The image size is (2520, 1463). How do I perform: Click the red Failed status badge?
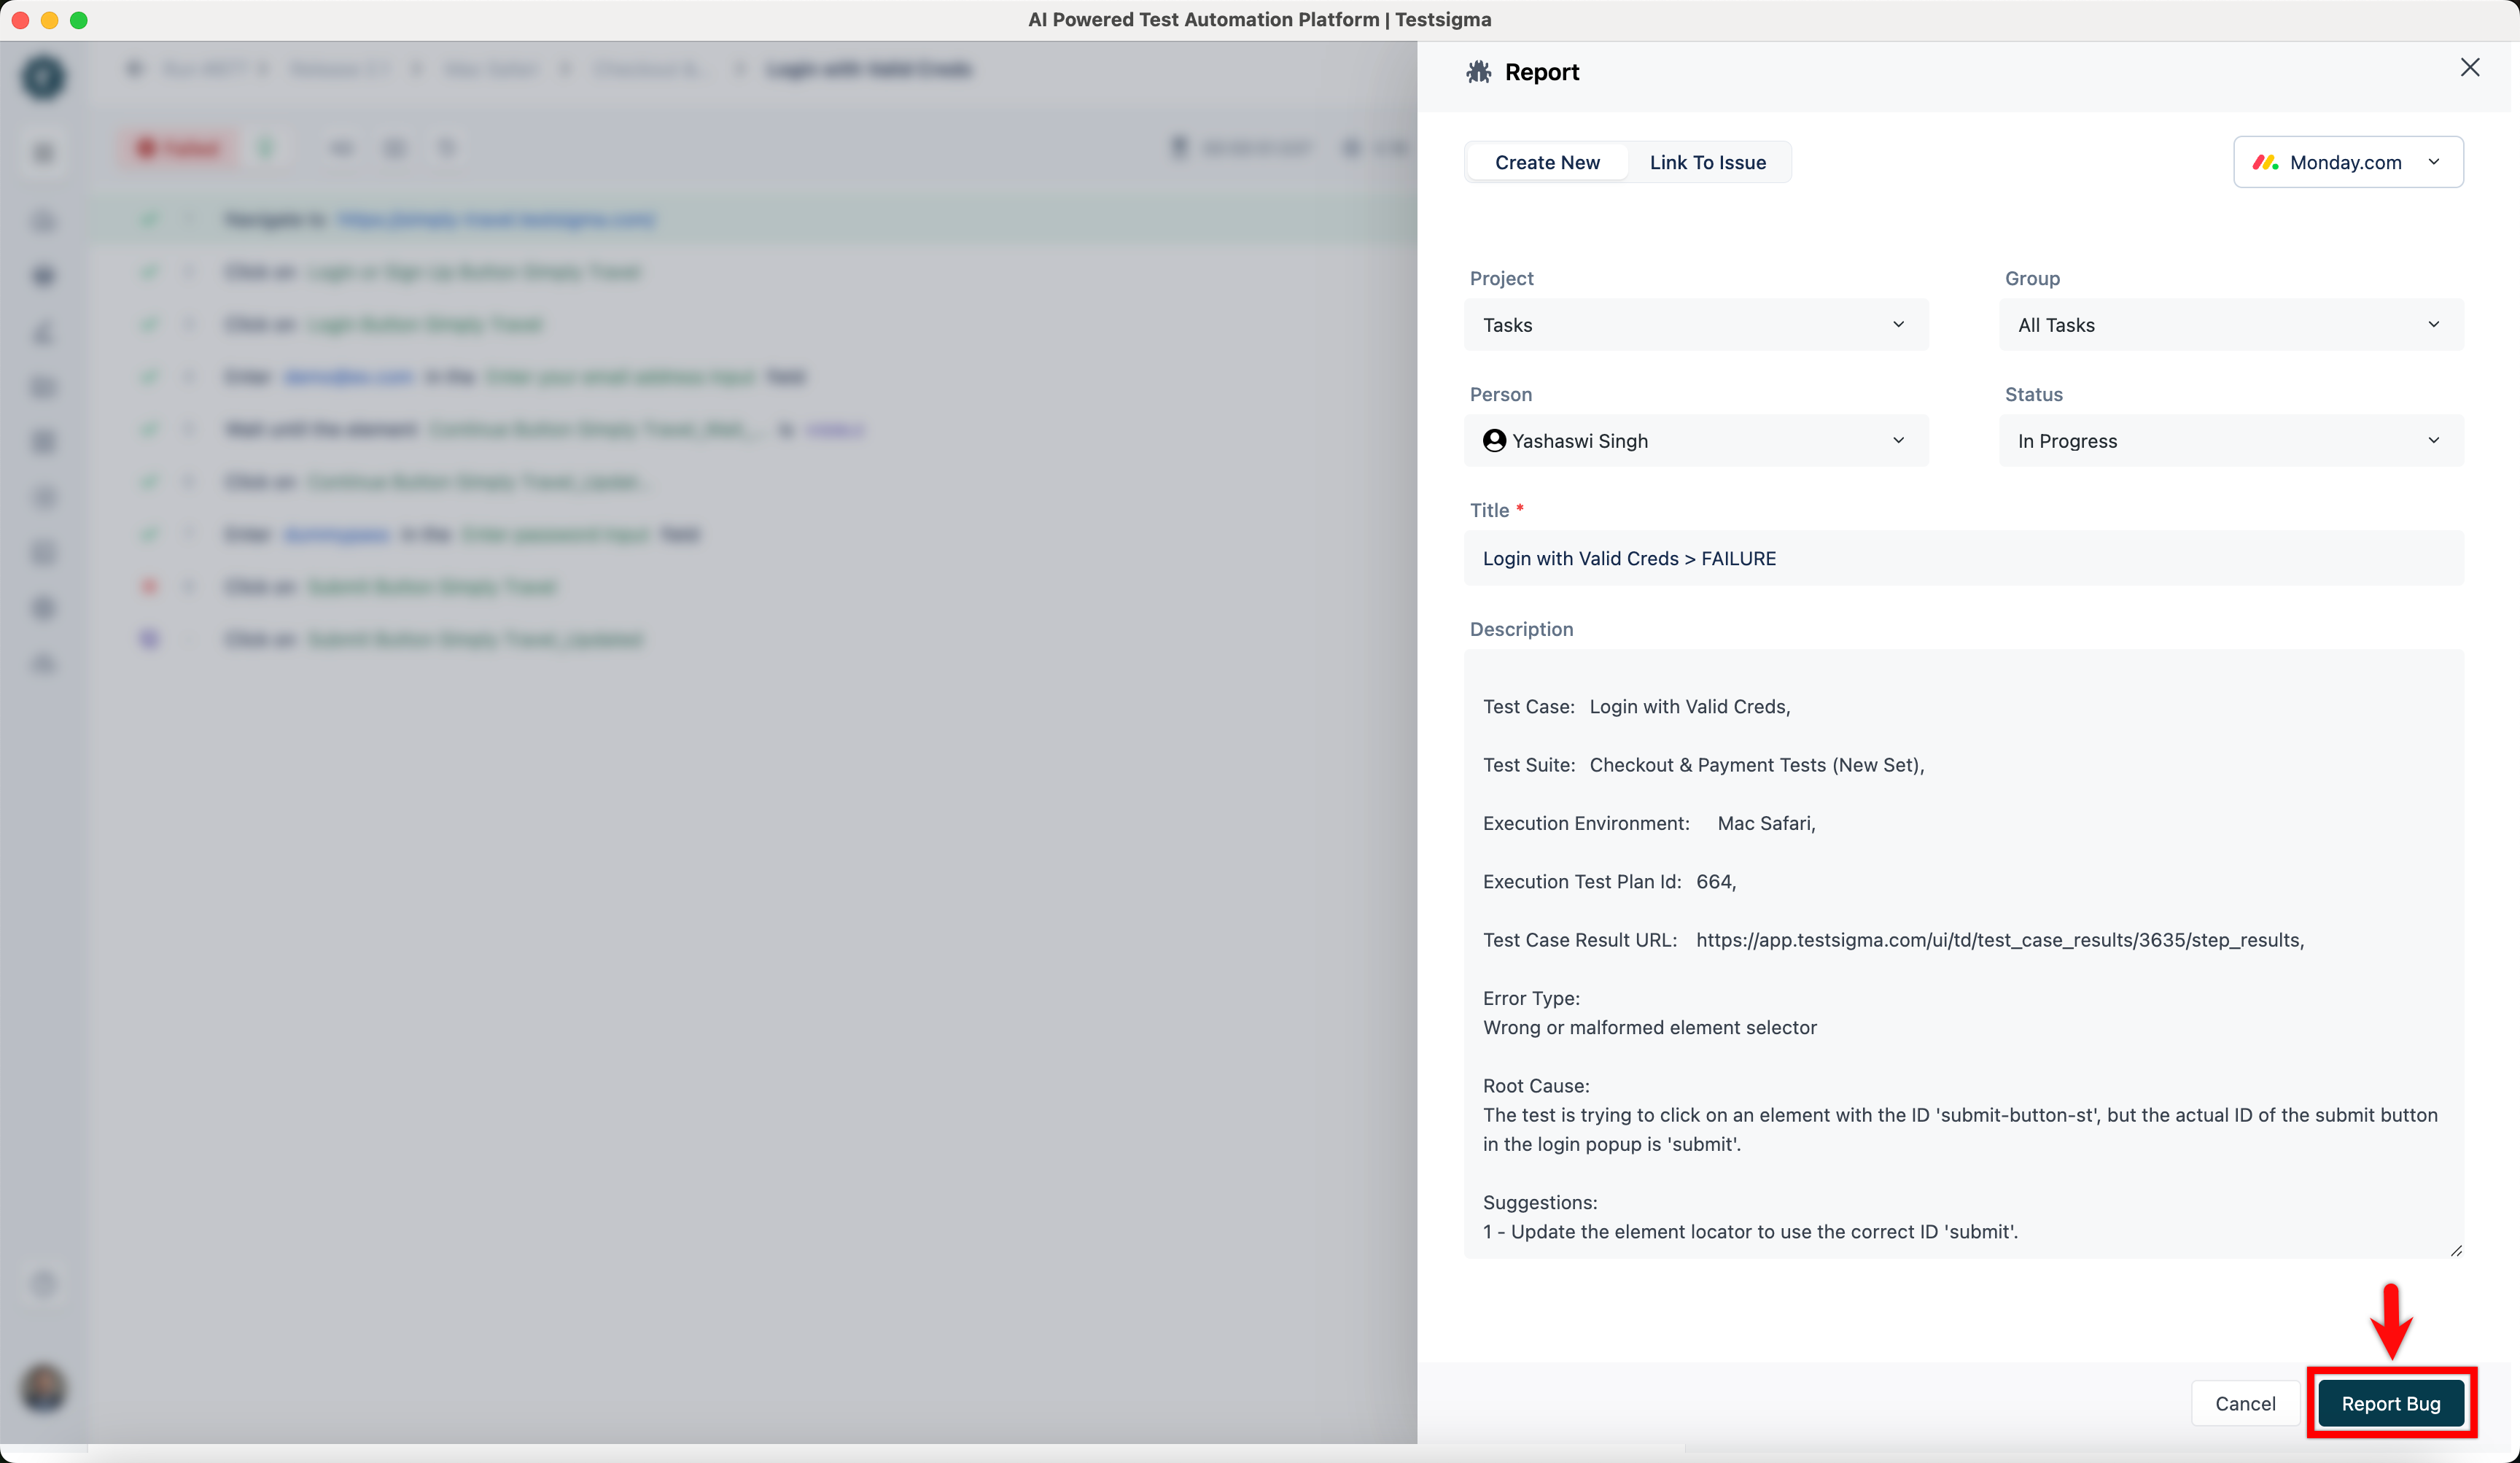pos(179,149)
